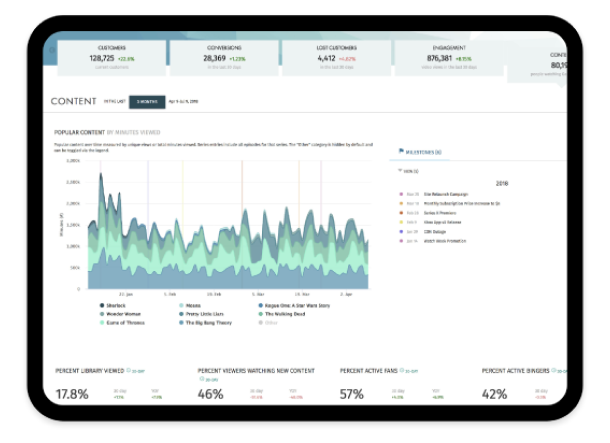Click the Moana legend dot
Image resolution: width=610 pixels, height=443 pixels.
coord(181,305)
